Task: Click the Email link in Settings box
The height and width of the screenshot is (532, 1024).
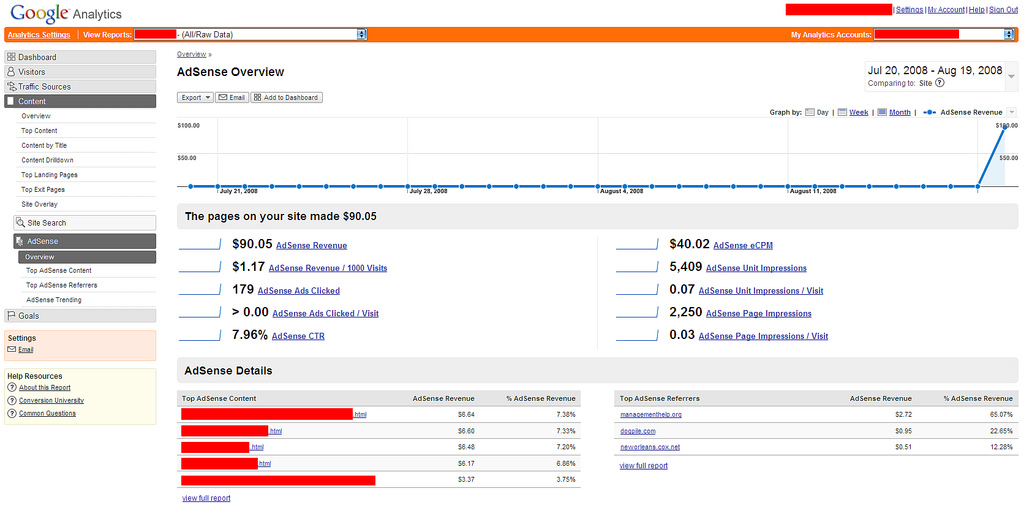Action: [x=25, y=349]
